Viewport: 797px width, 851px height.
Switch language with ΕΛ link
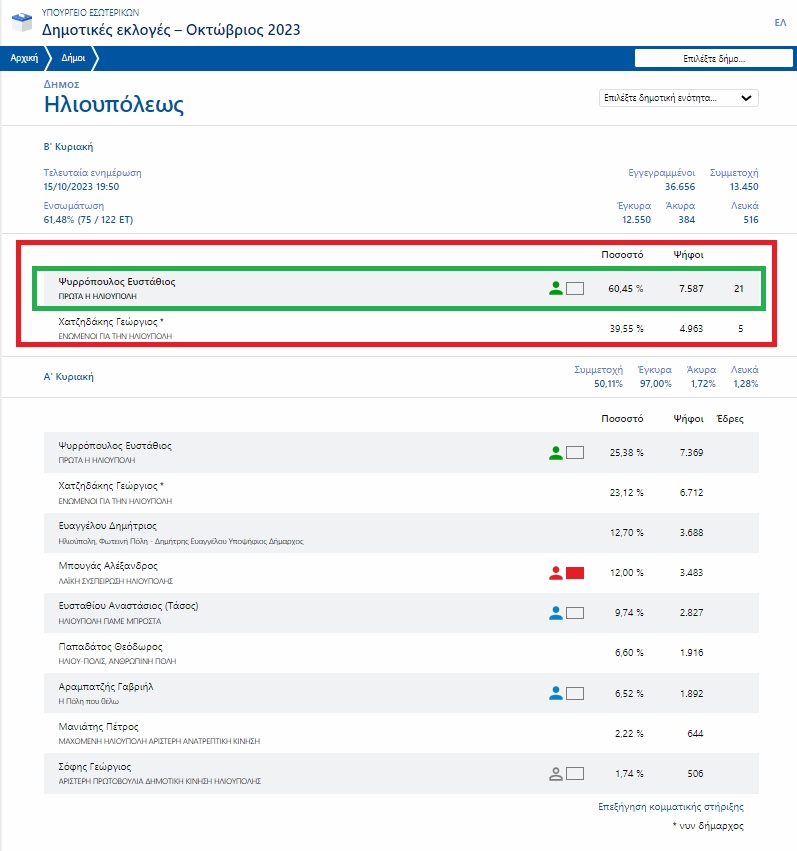click(780, 23)
